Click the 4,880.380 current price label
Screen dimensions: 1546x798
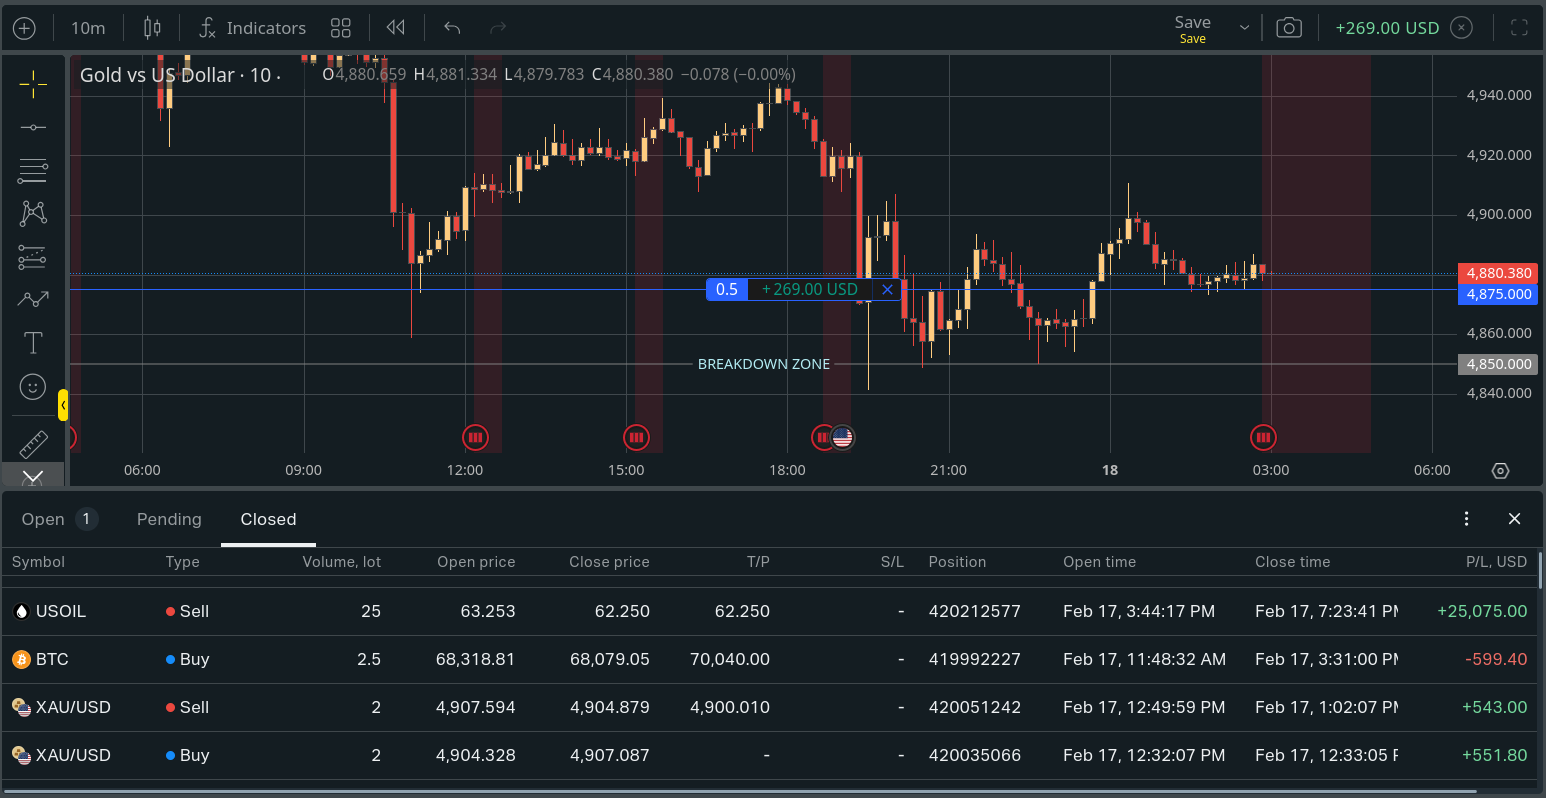[1498, 273]
